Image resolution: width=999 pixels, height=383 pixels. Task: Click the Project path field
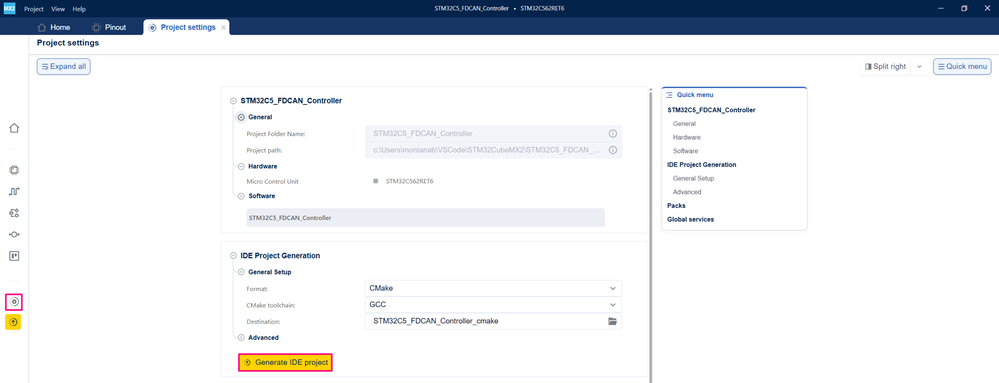494,150
